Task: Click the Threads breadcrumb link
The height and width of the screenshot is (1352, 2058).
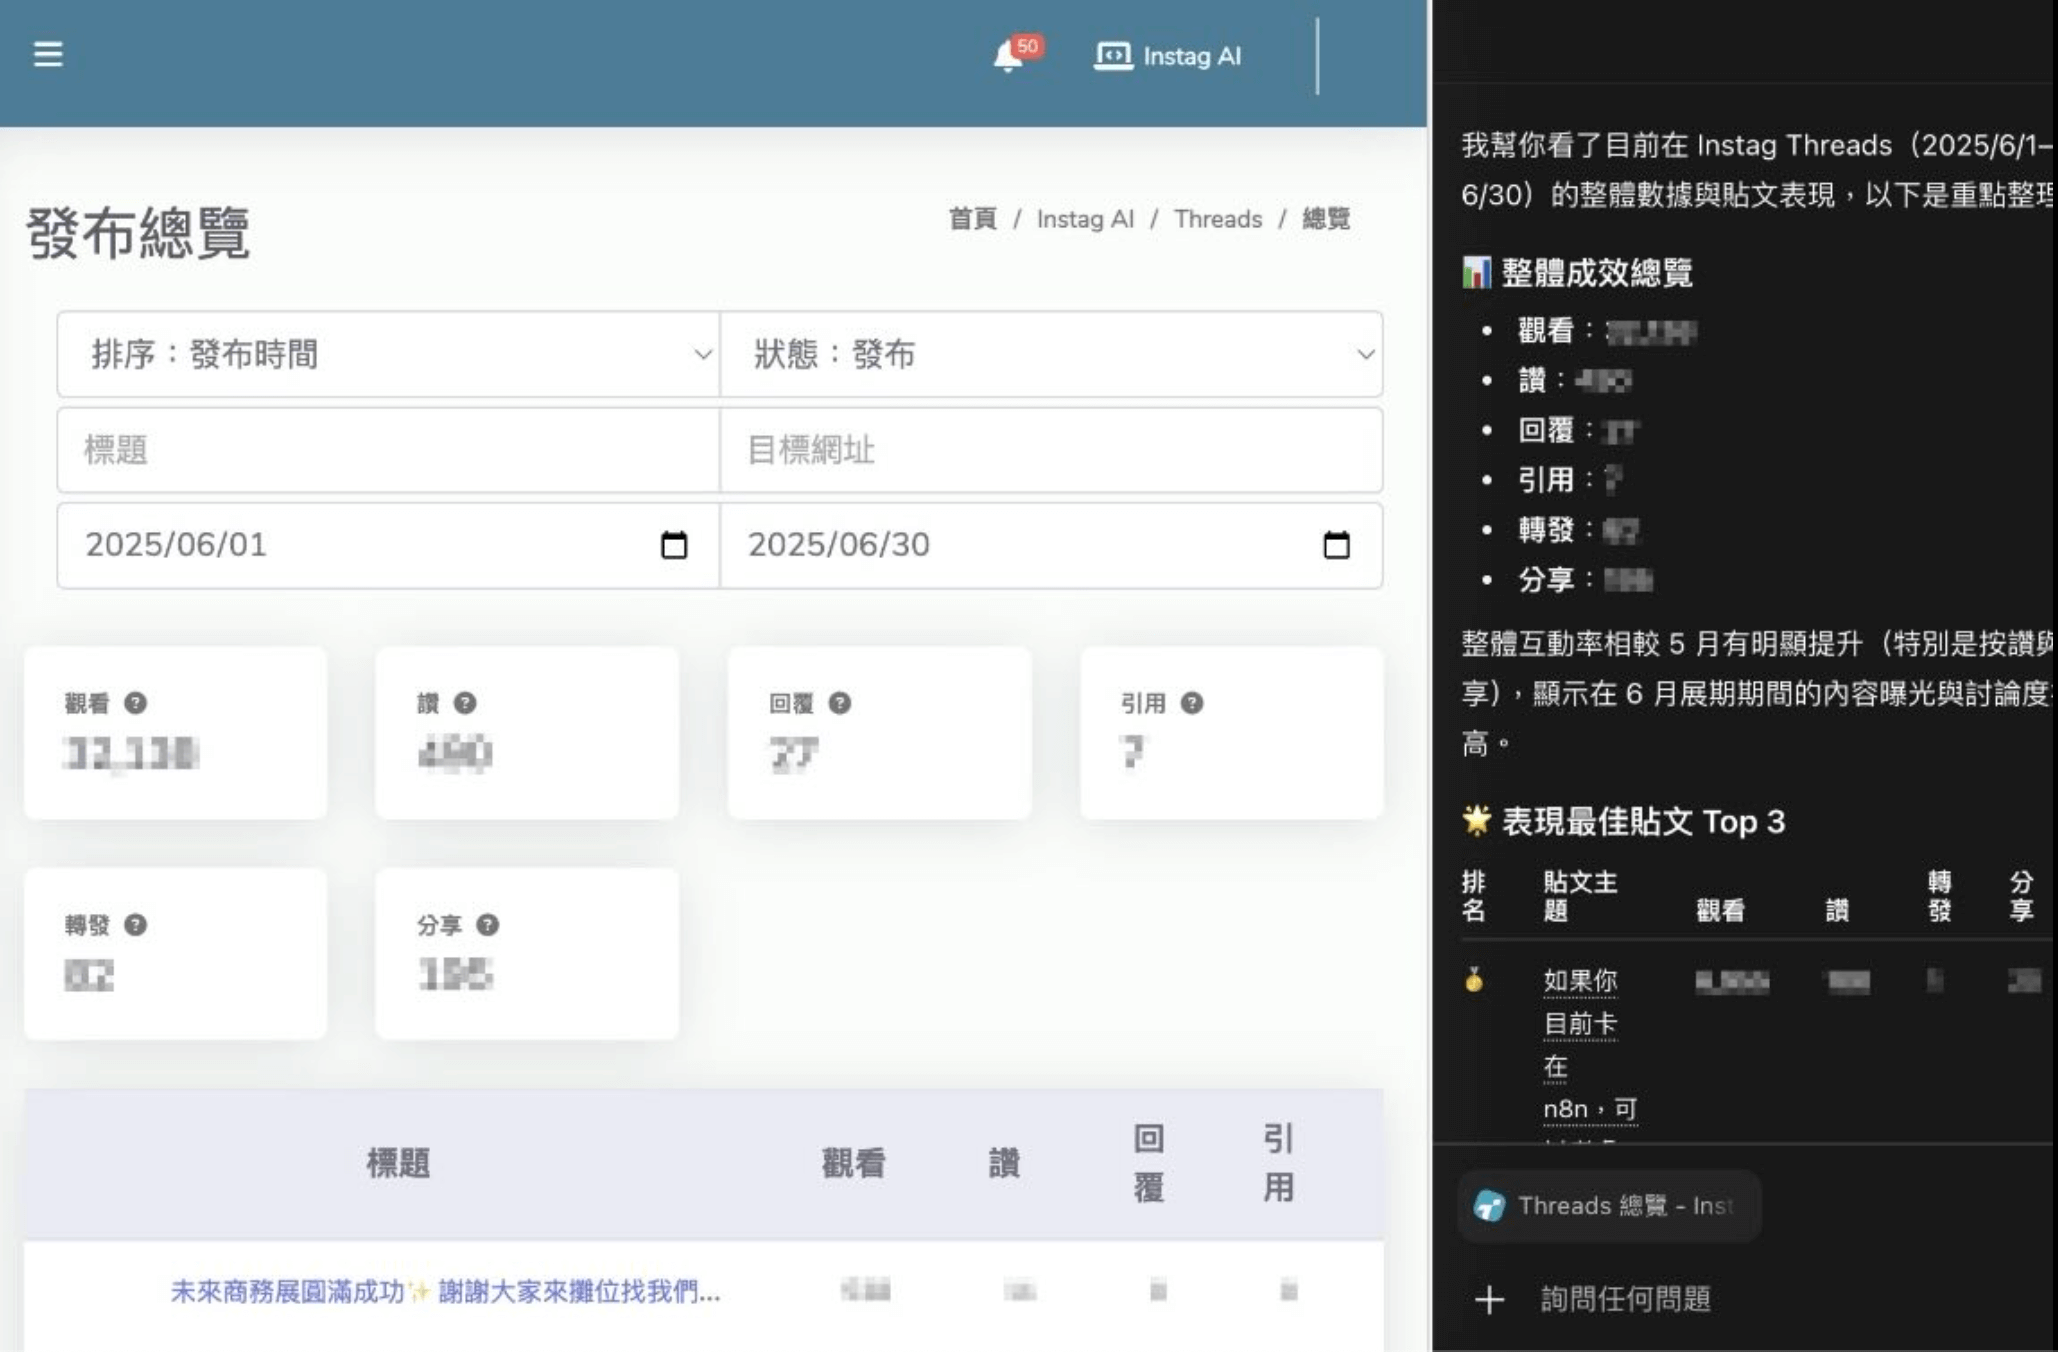Action: [x=1217, y=219]
